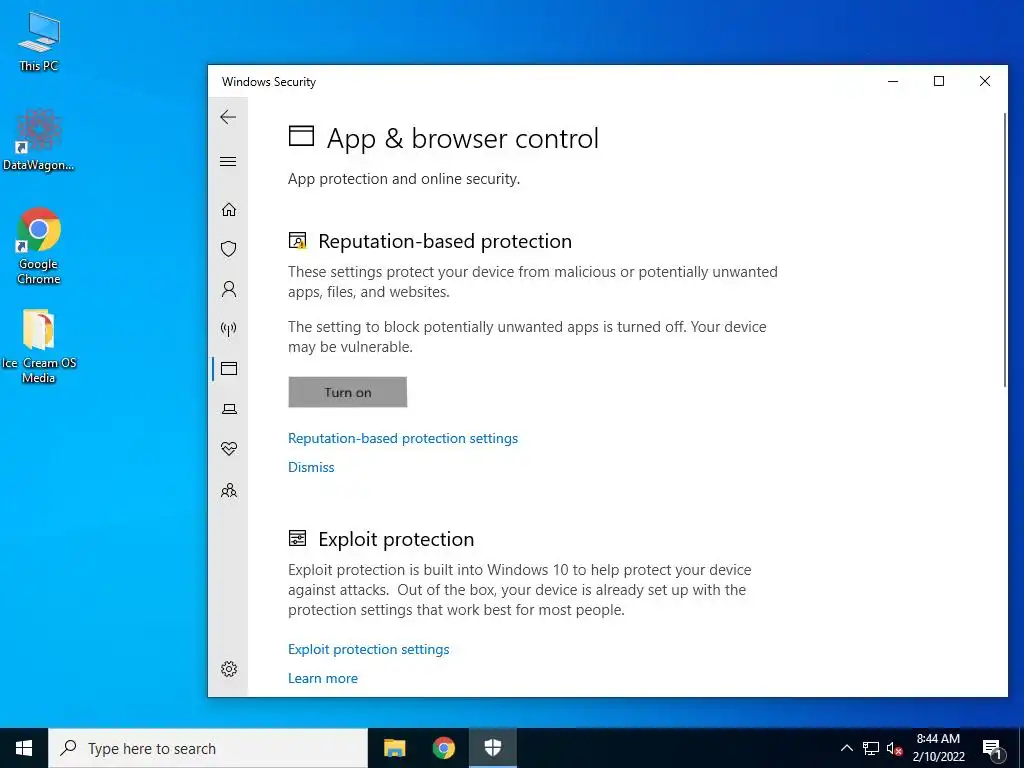1024x768 pixels.
Task: Click Windows Security taskbar icon
Action: pos(493,748)
